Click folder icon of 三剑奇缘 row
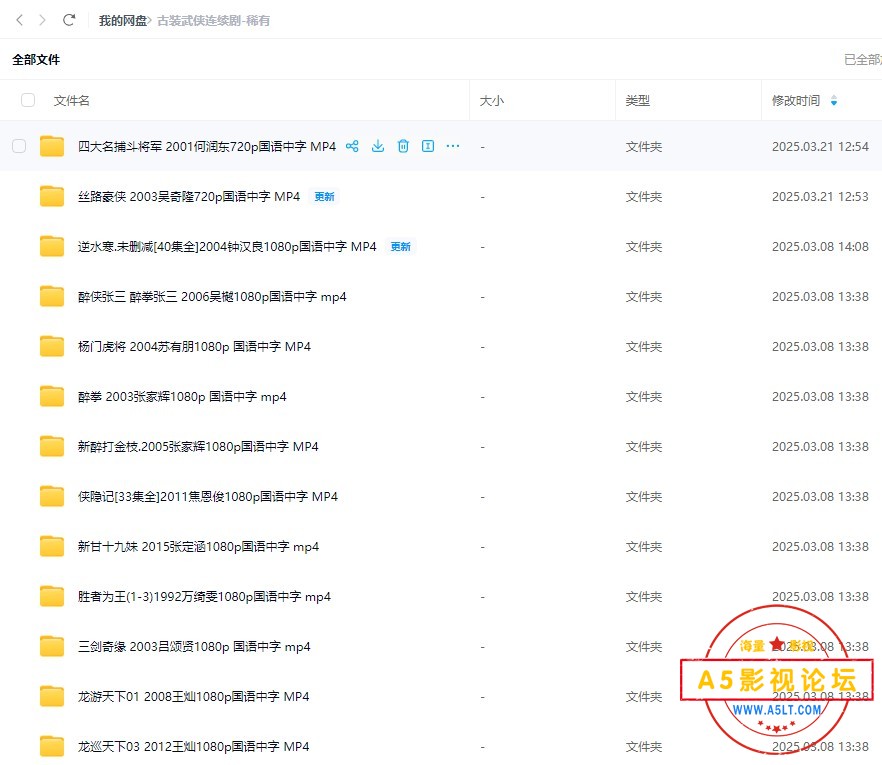The width and height of the screenshot is (882, 765). (52, 646)
